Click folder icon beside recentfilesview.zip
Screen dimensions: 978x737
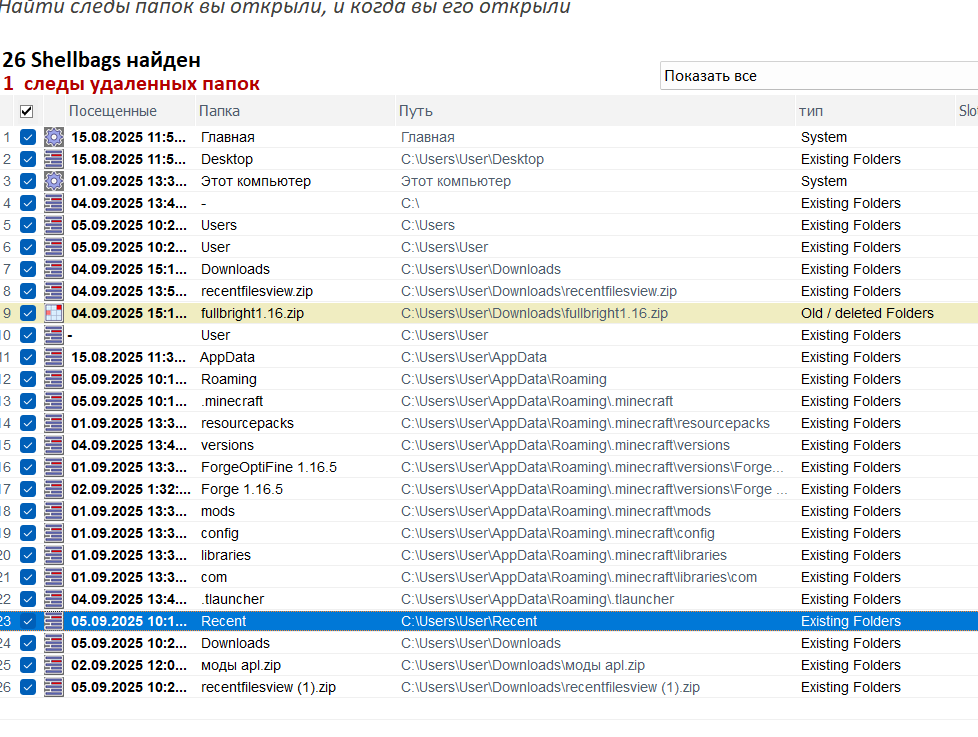pos(54,291)
